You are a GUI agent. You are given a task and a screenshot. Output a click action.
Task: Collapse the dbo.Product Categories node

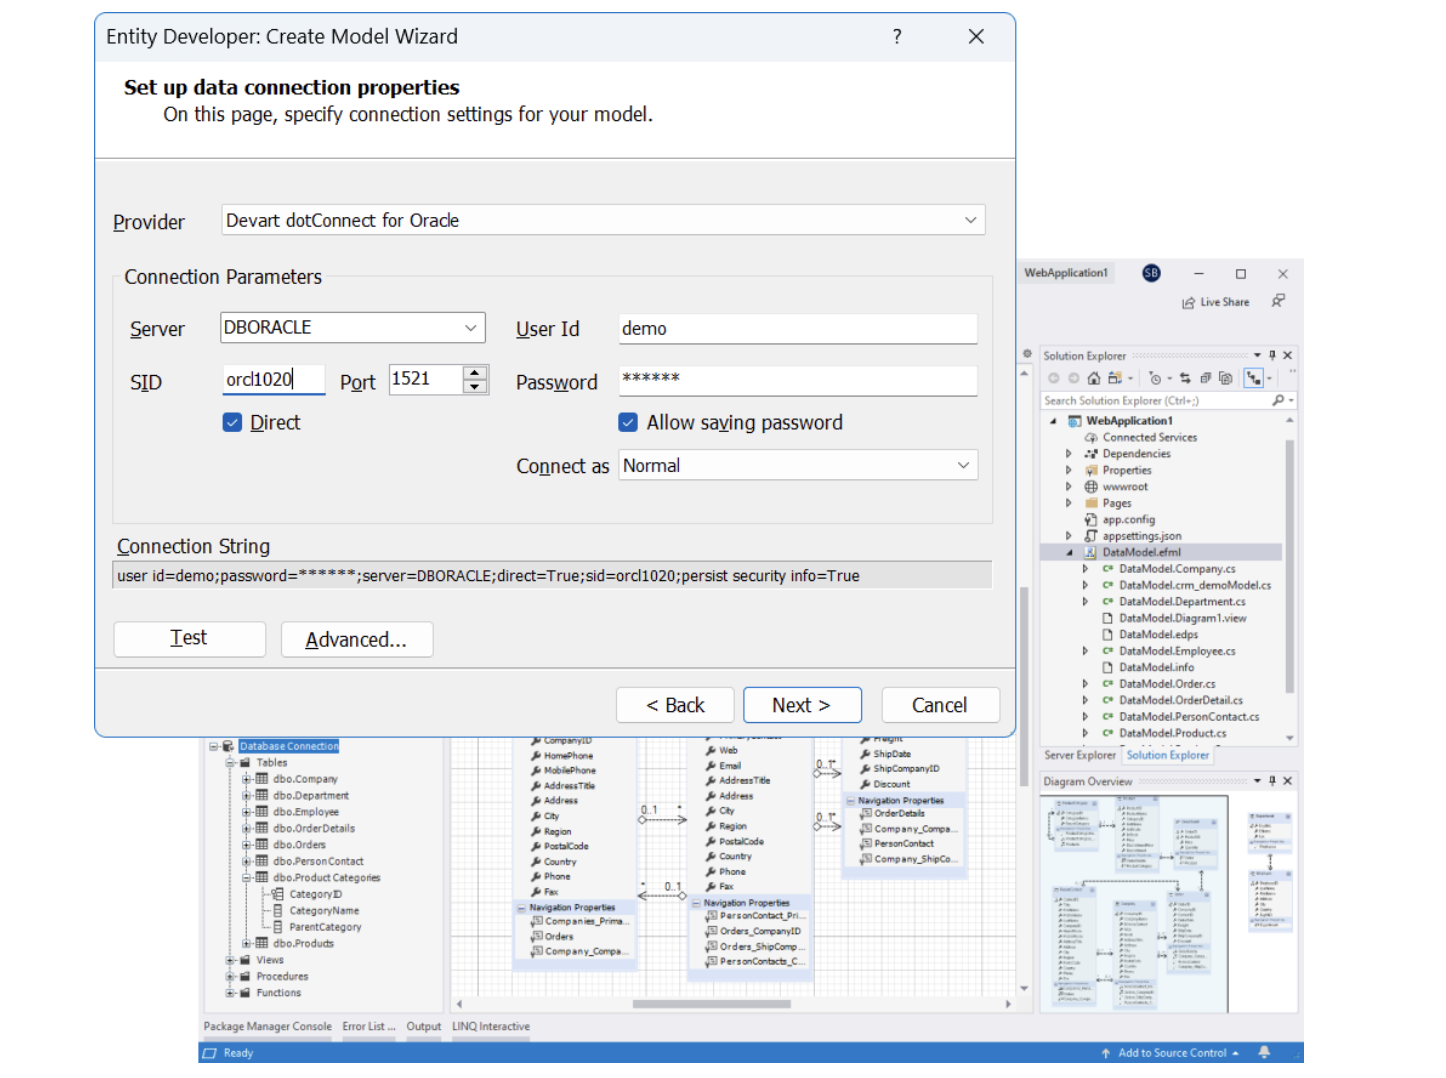click(246, 878)
